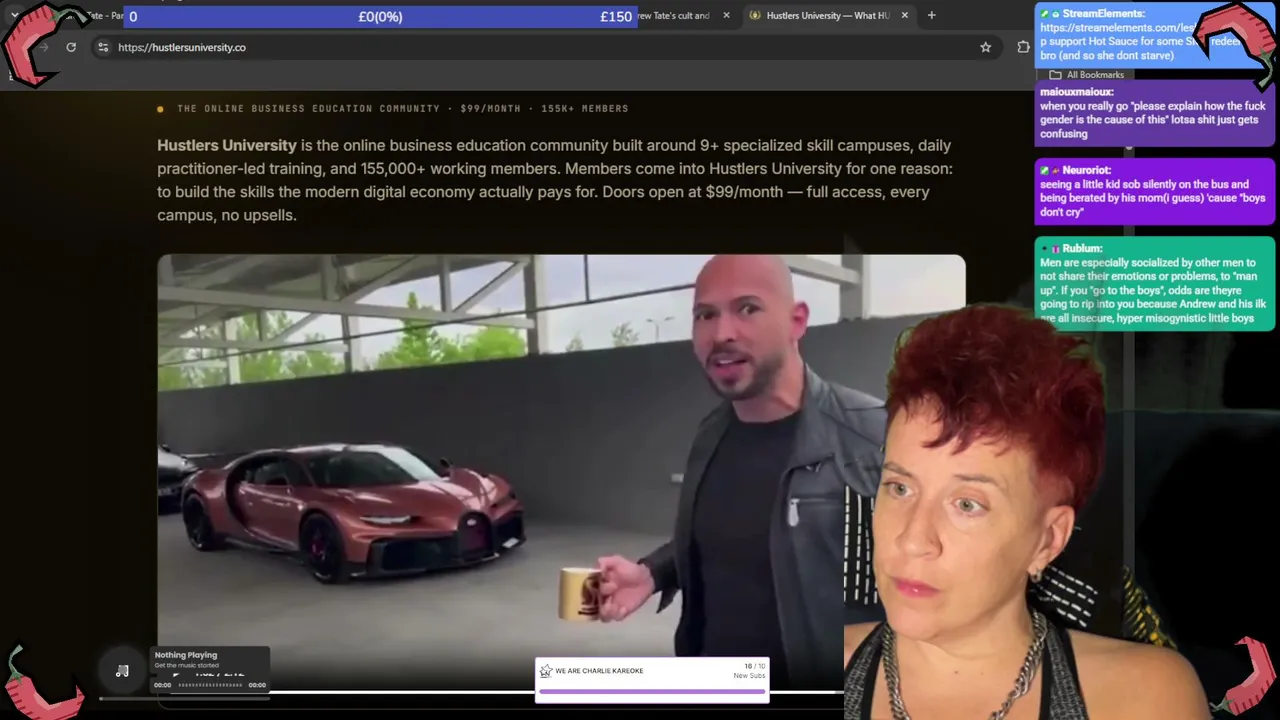The image size is (1280, 720).
Task: Click the star icon beside WE ARE CHARLIE KAREOKE
Action: click(x=545, y=671)
